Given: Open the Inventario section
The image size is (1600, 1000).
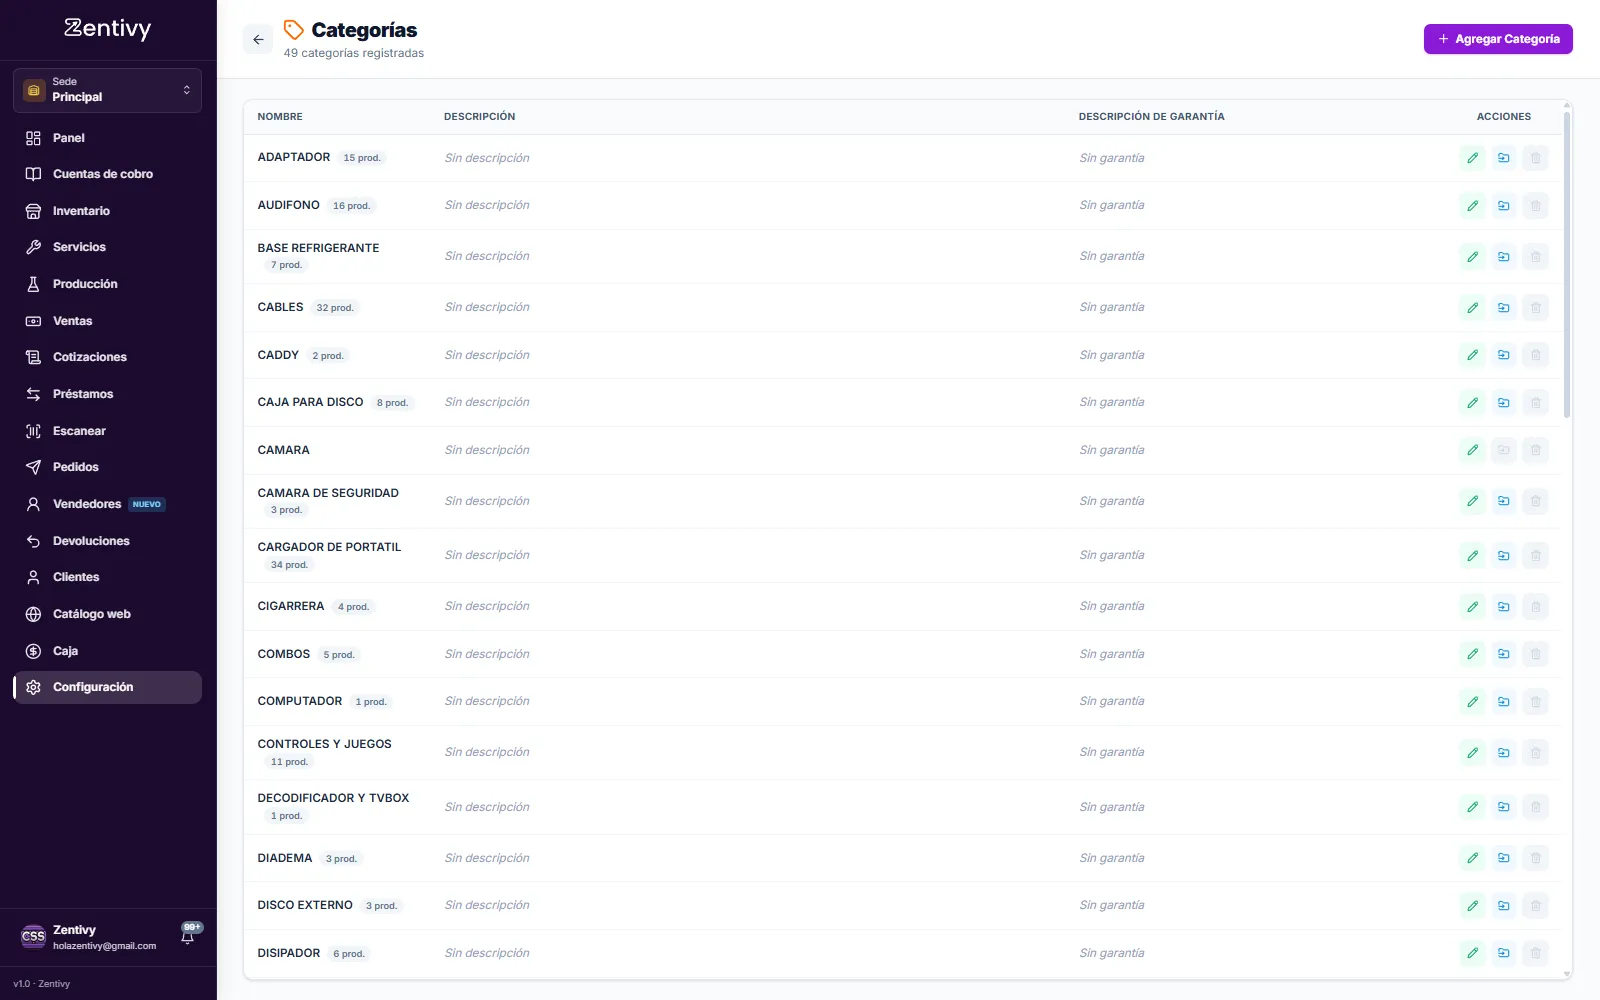Looking at the screenshot, I should [107, 211].
